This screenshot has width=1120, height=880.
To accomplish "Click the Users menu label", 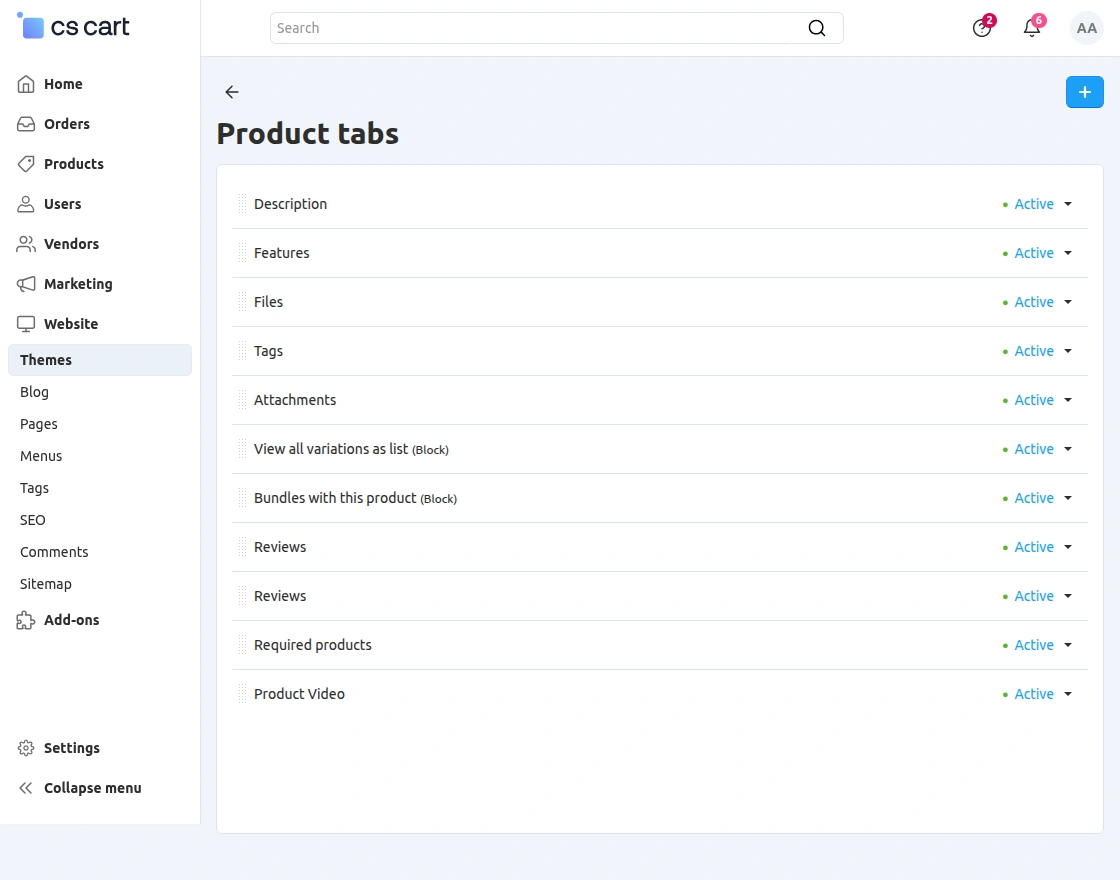I will tap(63, 204).
